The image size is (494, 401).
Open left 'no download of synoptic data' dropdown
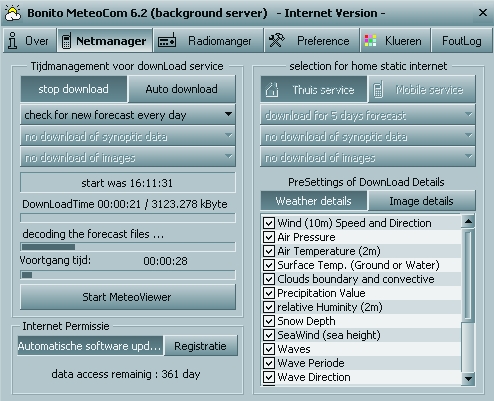point(128,136)
